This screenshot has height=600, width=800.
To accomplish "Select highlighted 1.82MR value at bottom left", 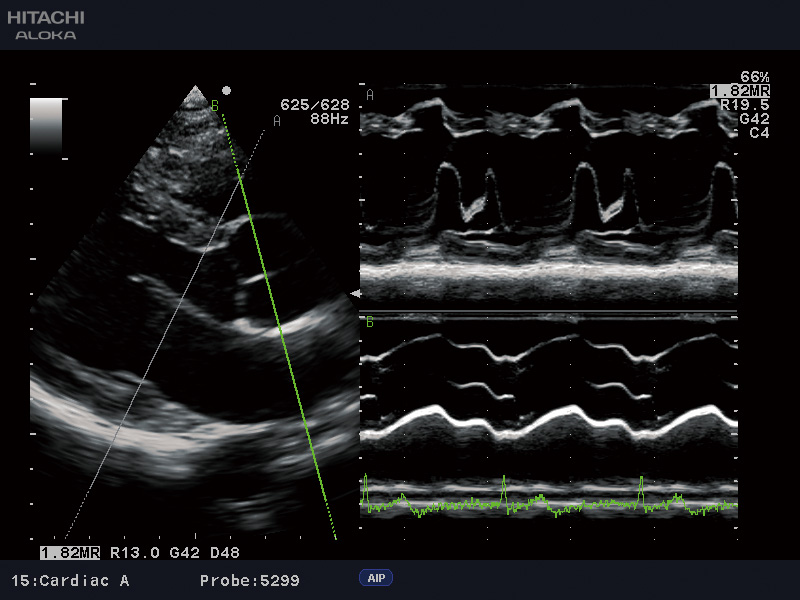I will [x=71, y=552].
